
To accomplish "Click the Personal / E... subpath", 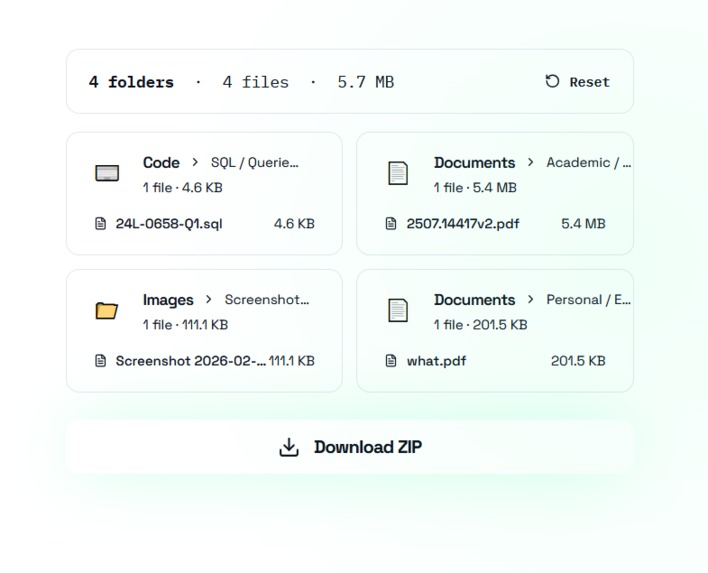I will (589, 300).
